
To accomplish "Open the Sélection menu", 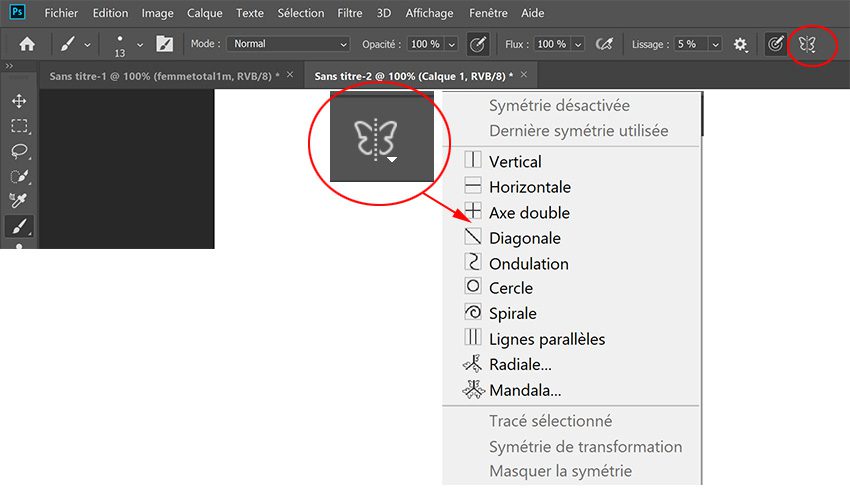I will (x=301, y=13).
